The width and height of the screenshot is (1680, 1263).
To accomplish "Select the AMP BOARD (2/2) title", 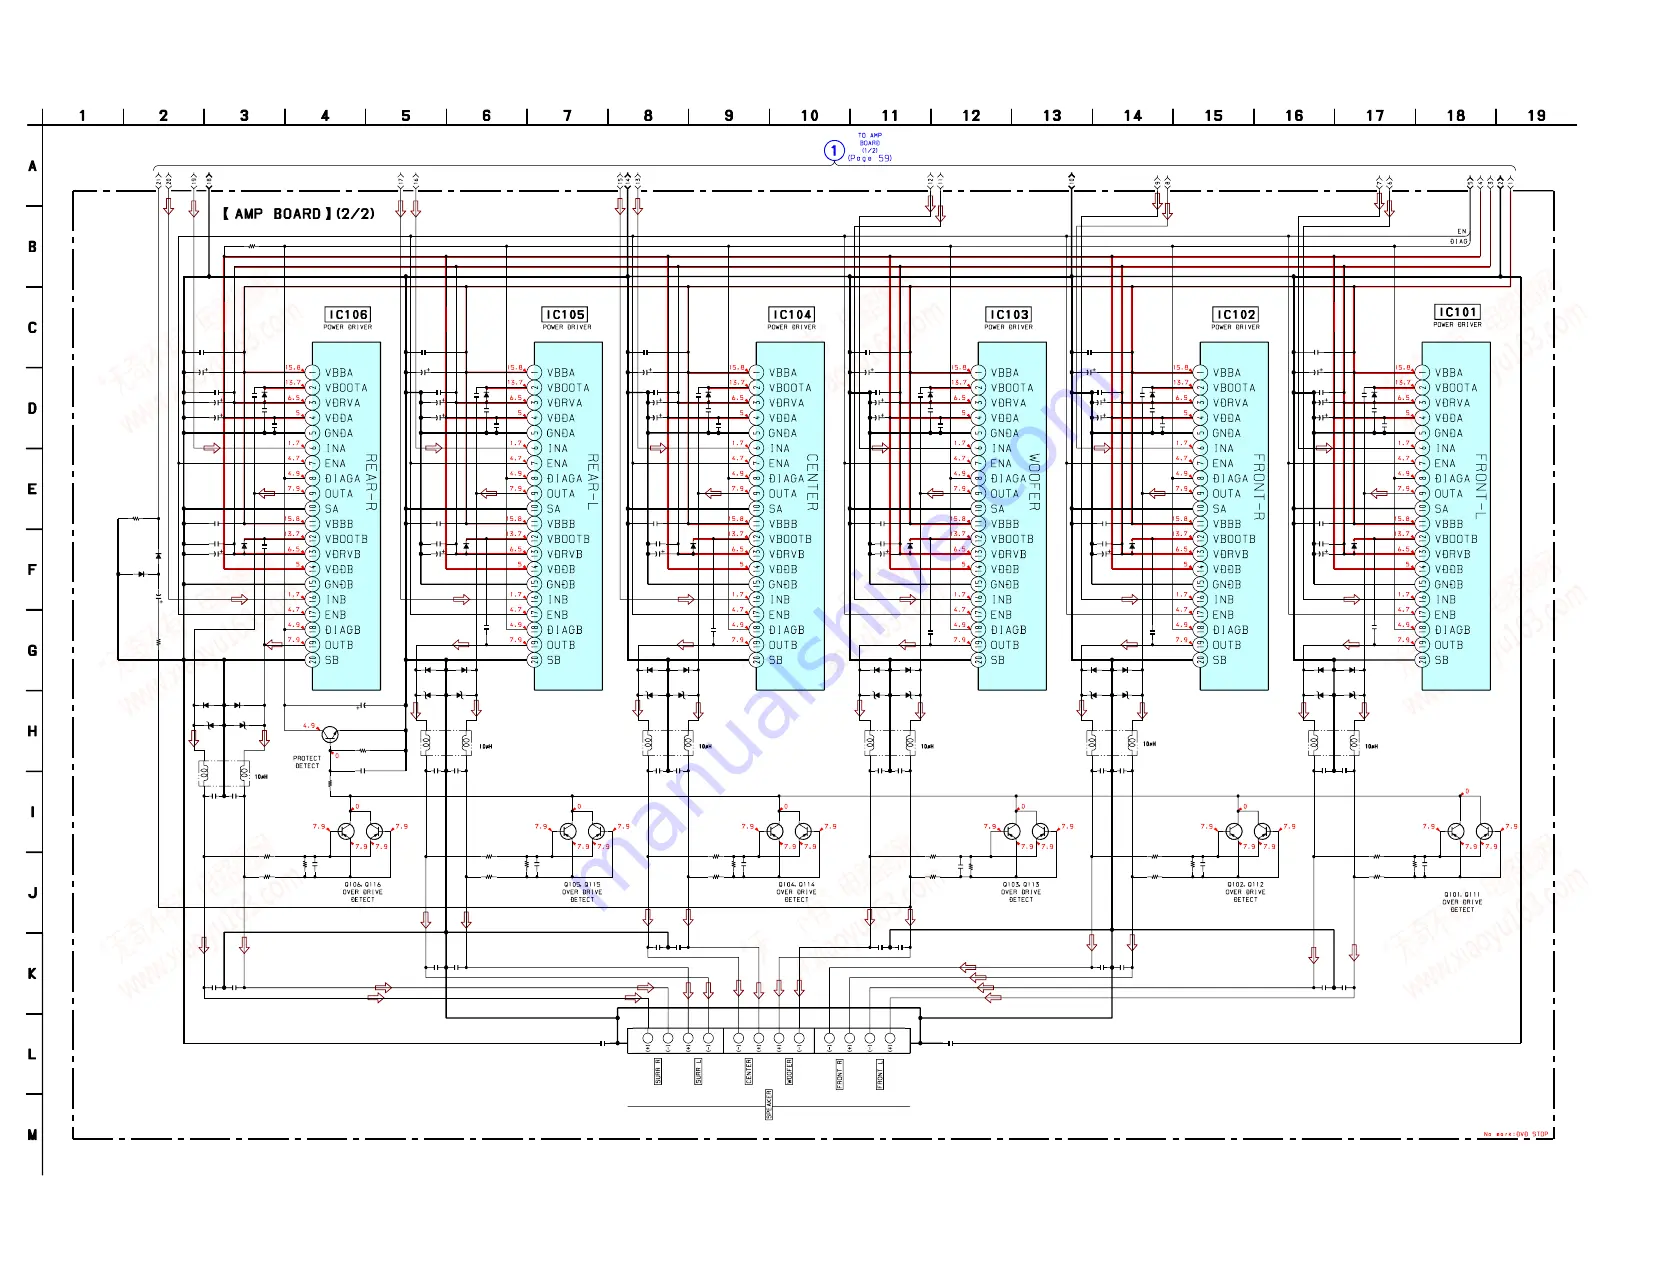I will click(x=298, y=214).
